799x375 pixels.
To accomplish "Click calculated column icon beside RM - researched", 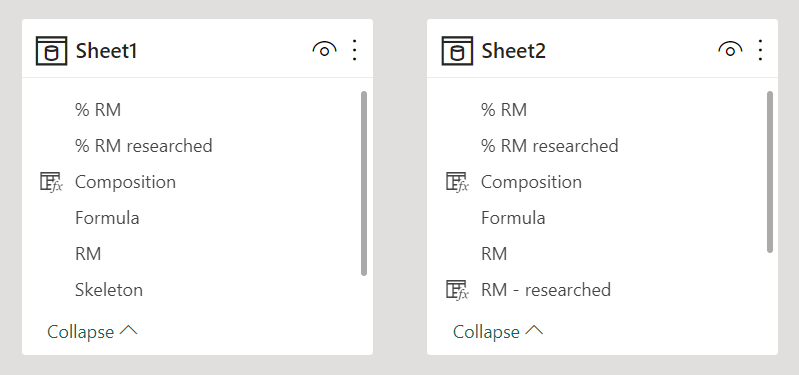I will pos(457,290).
